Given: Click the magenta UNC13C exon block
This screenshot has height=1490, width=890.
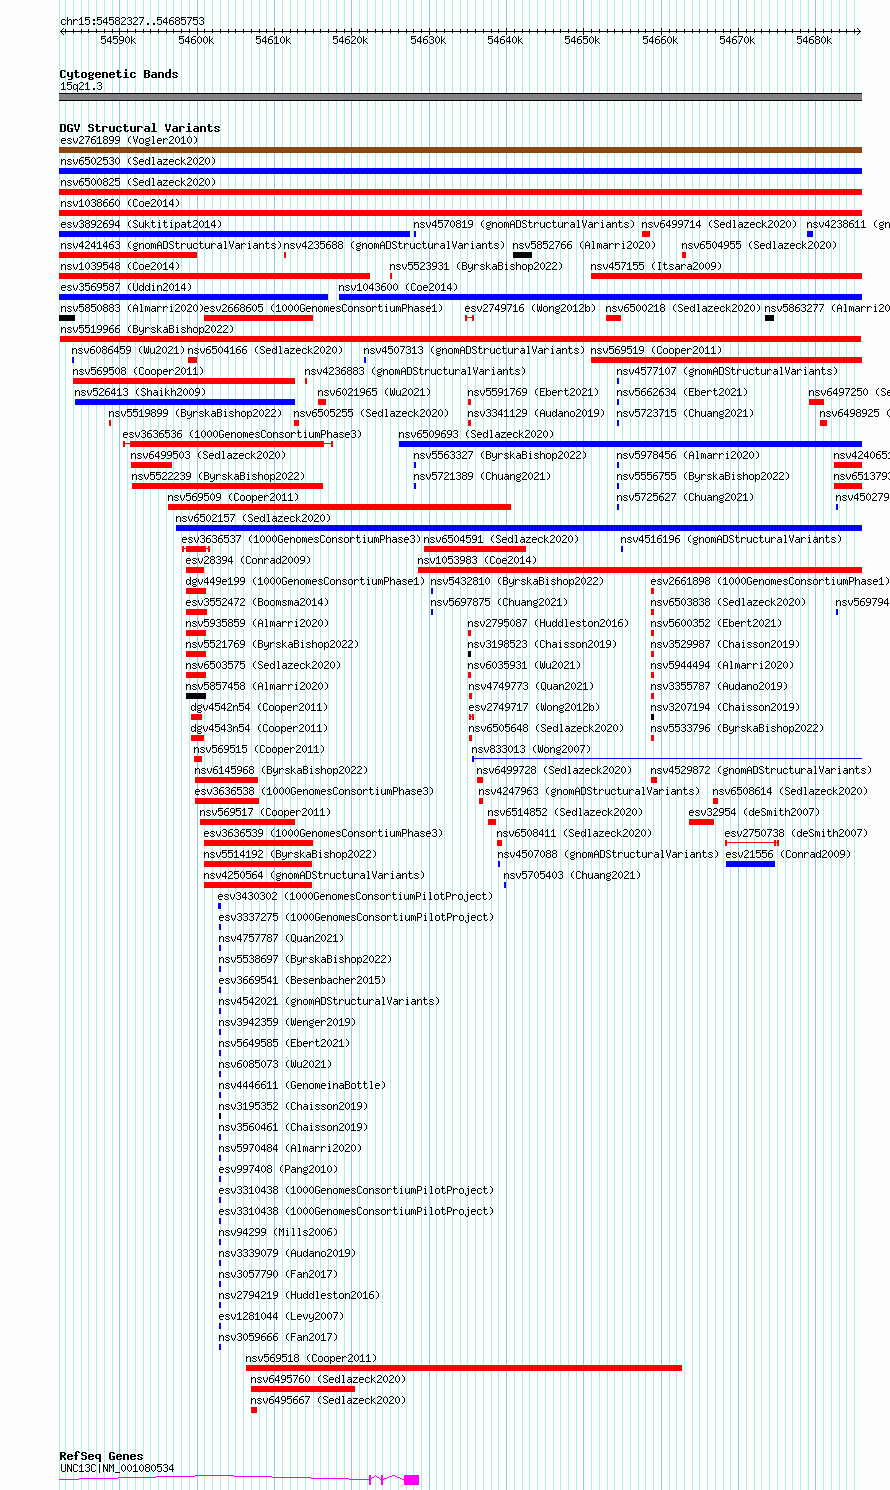Looking at the screenshot, I should pos(412,1479).
